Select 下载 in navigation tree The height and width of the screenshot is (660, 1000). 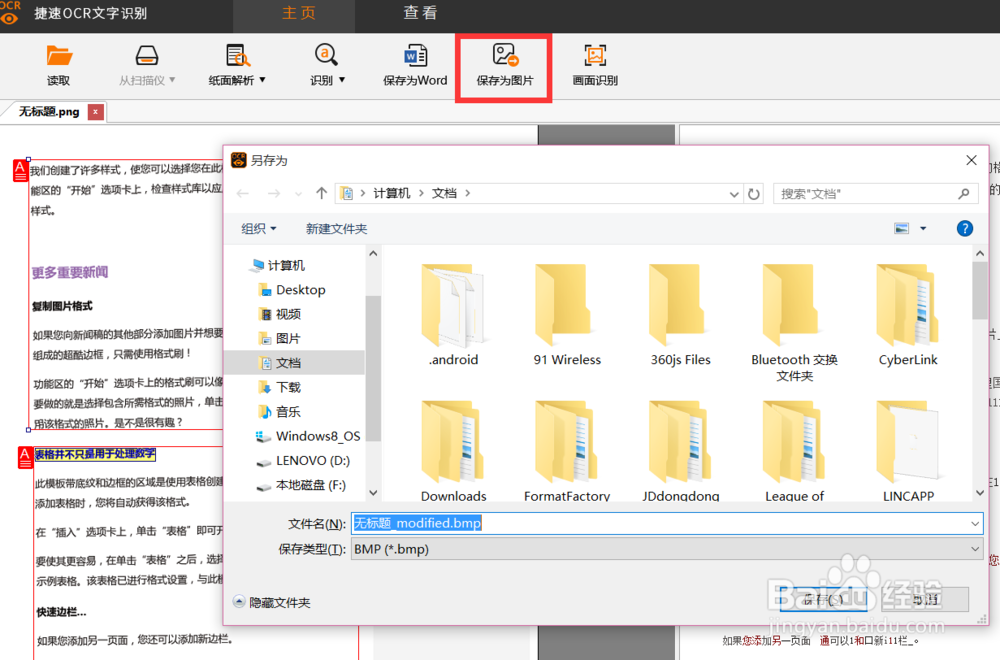(x=279, y=387)
